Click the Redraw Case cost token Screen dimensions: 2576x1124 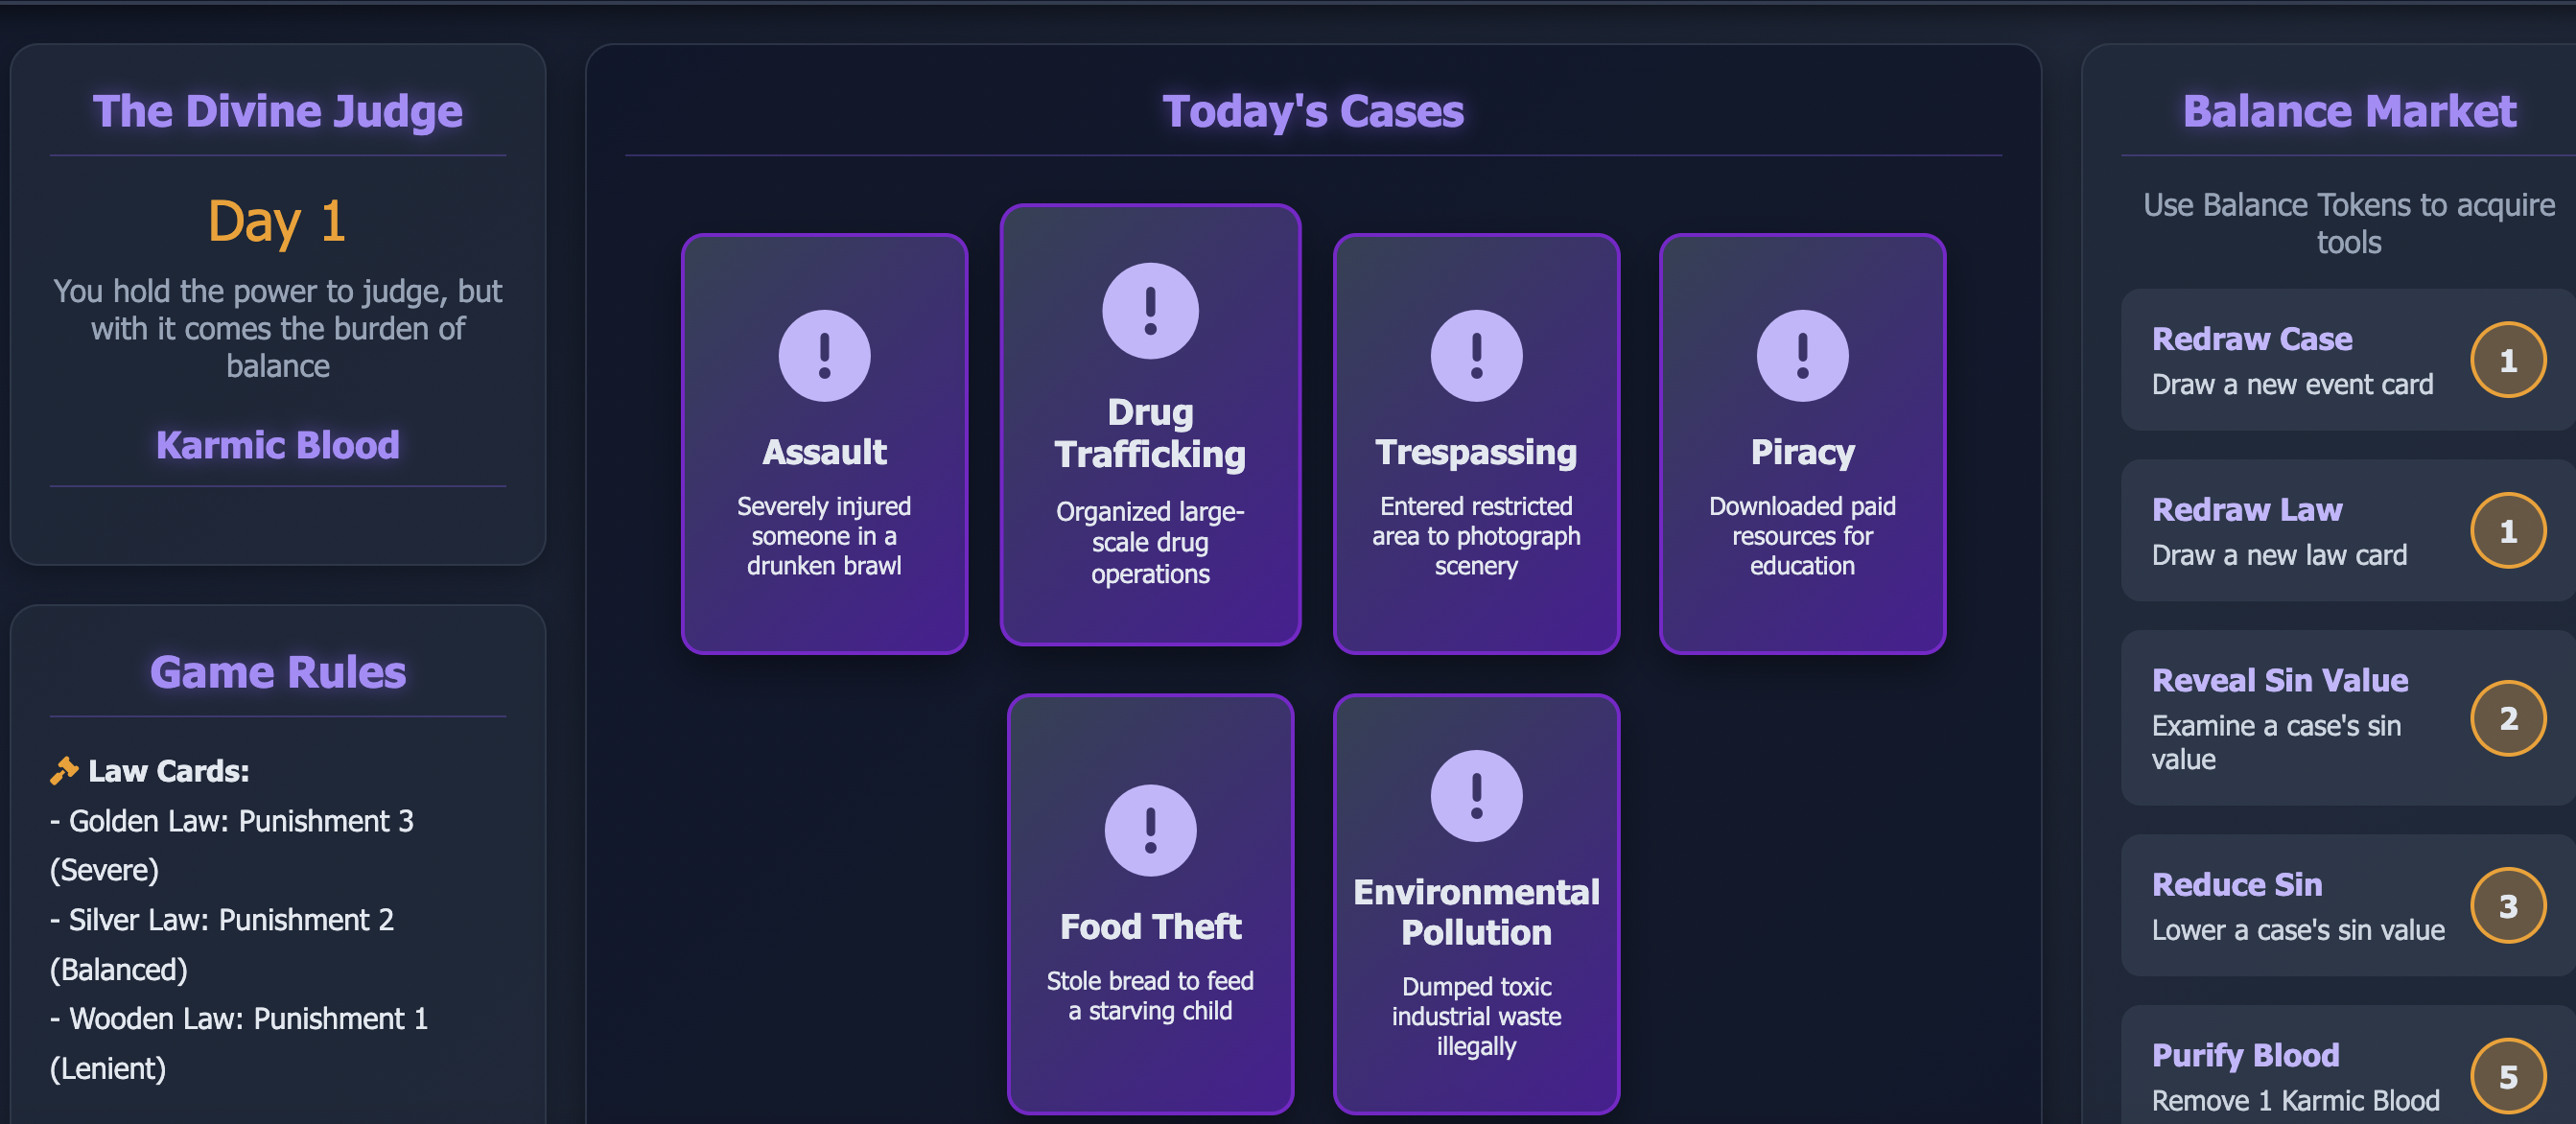(2507, 360)
